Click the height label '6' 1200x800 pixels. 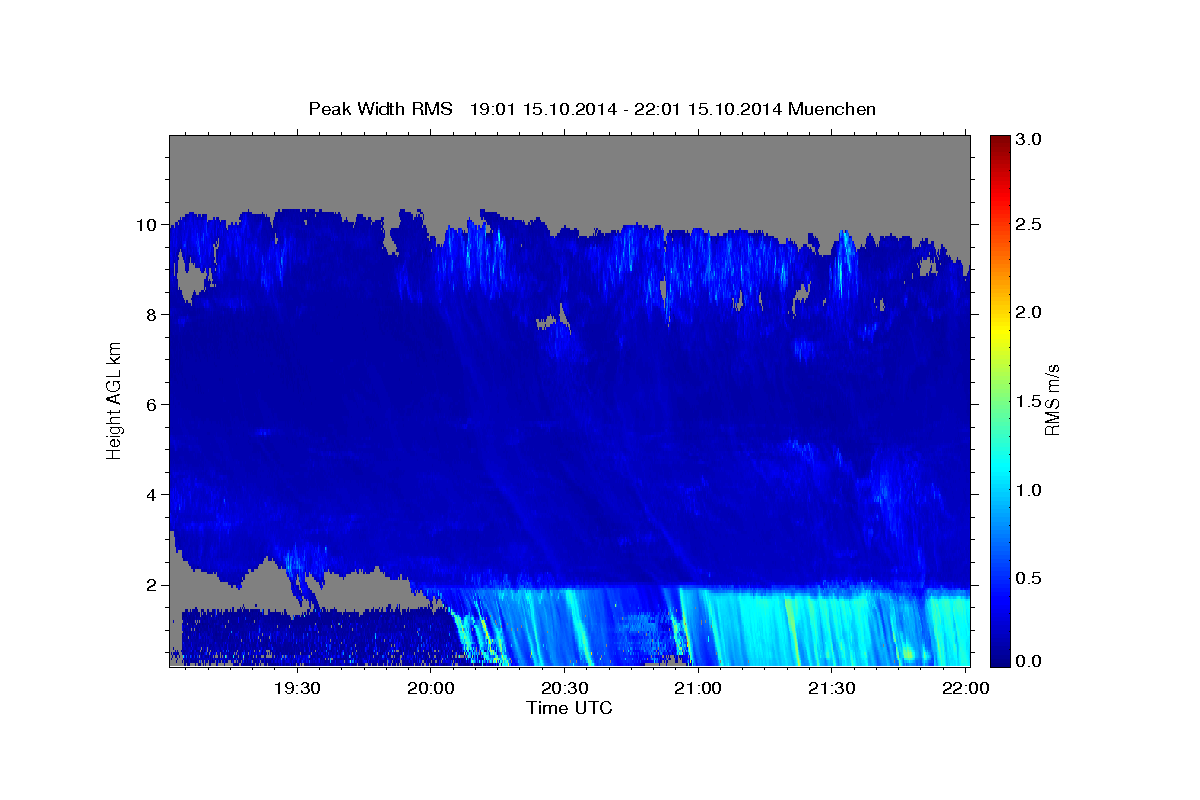[150, 405]
